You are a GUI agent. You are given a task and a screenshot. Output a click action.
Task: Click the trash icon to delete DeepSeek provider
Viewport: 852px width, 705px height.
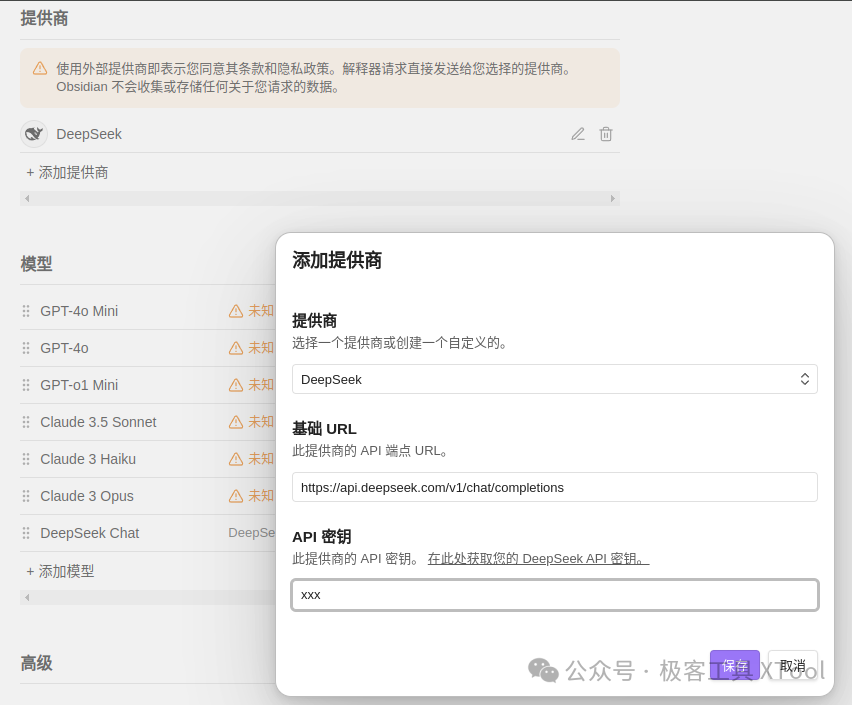[x=606, y=133]
